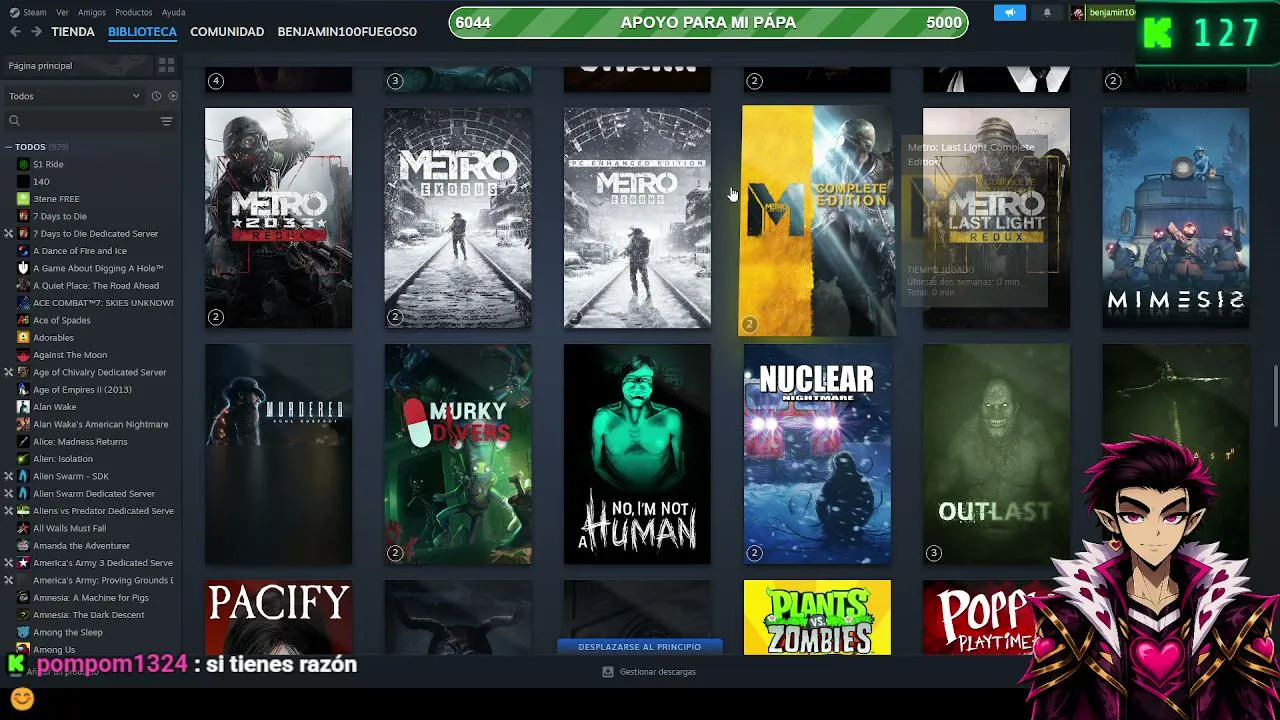Open the Ver menu

click(x=63, y=12)
